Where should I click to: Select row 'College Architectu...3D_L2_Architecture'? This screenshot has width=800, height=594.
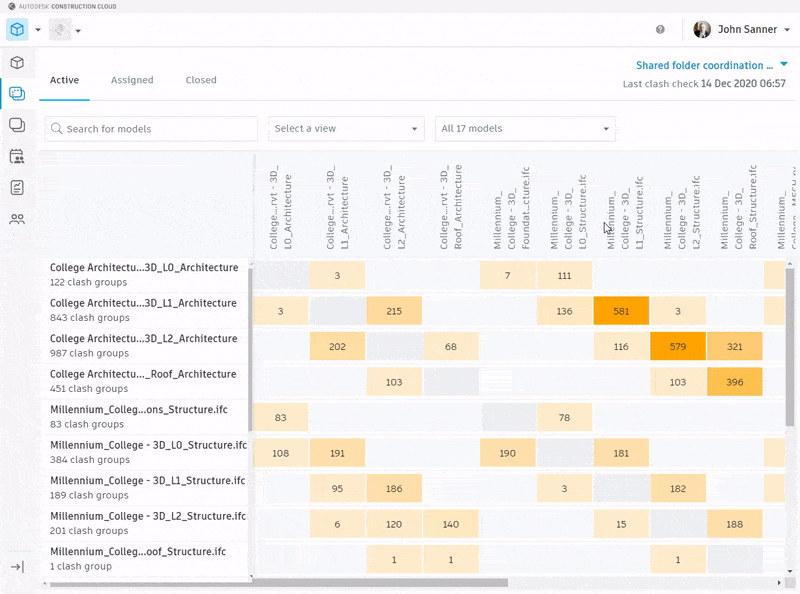tap(146, 345)
